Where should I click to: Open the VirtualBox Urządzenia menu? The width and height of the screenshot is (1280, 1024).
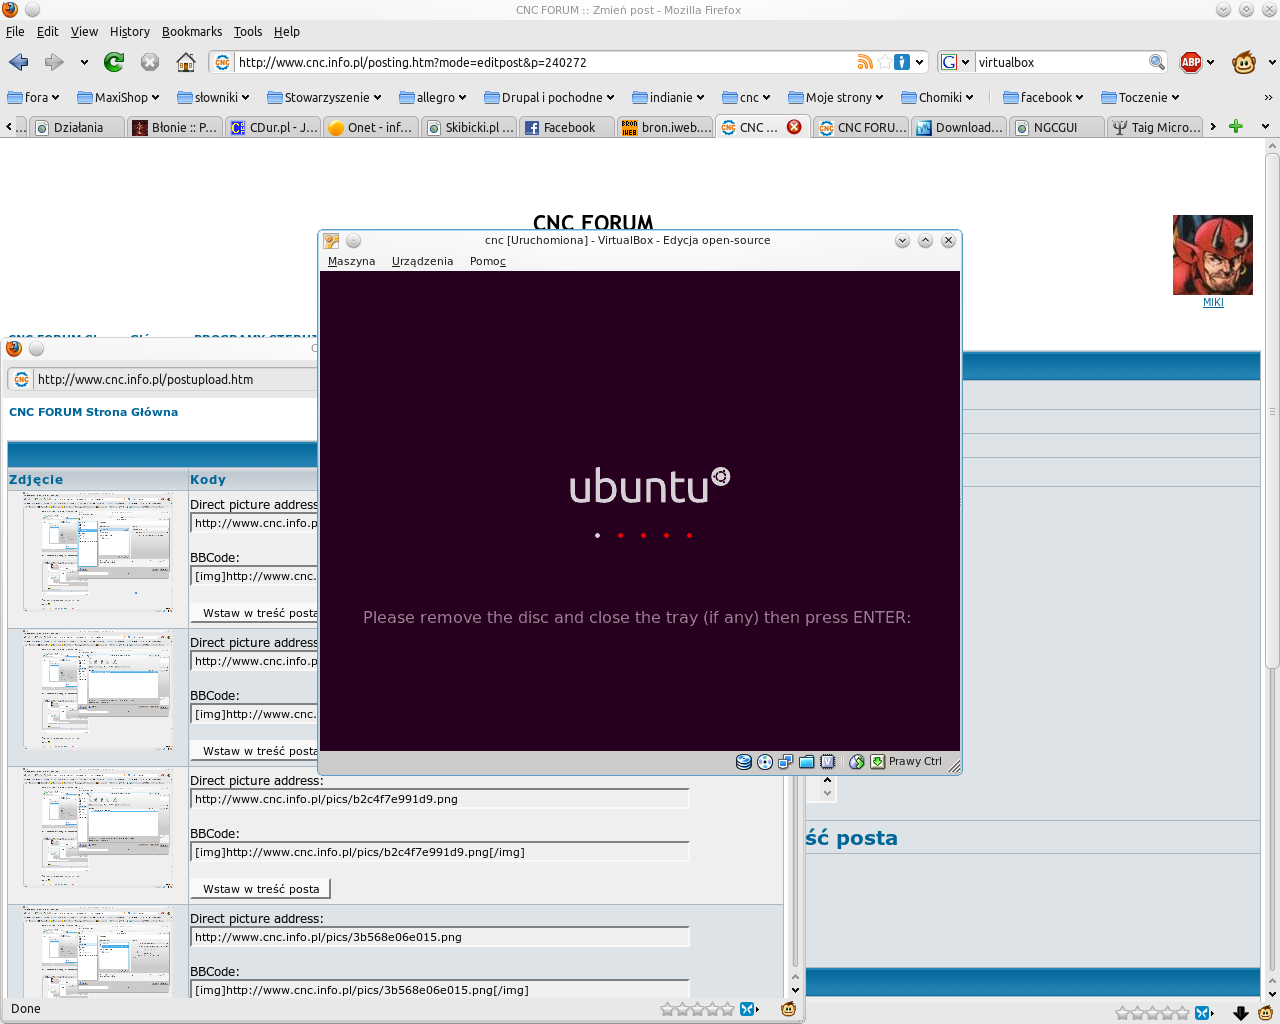click(x=422, y=261)
